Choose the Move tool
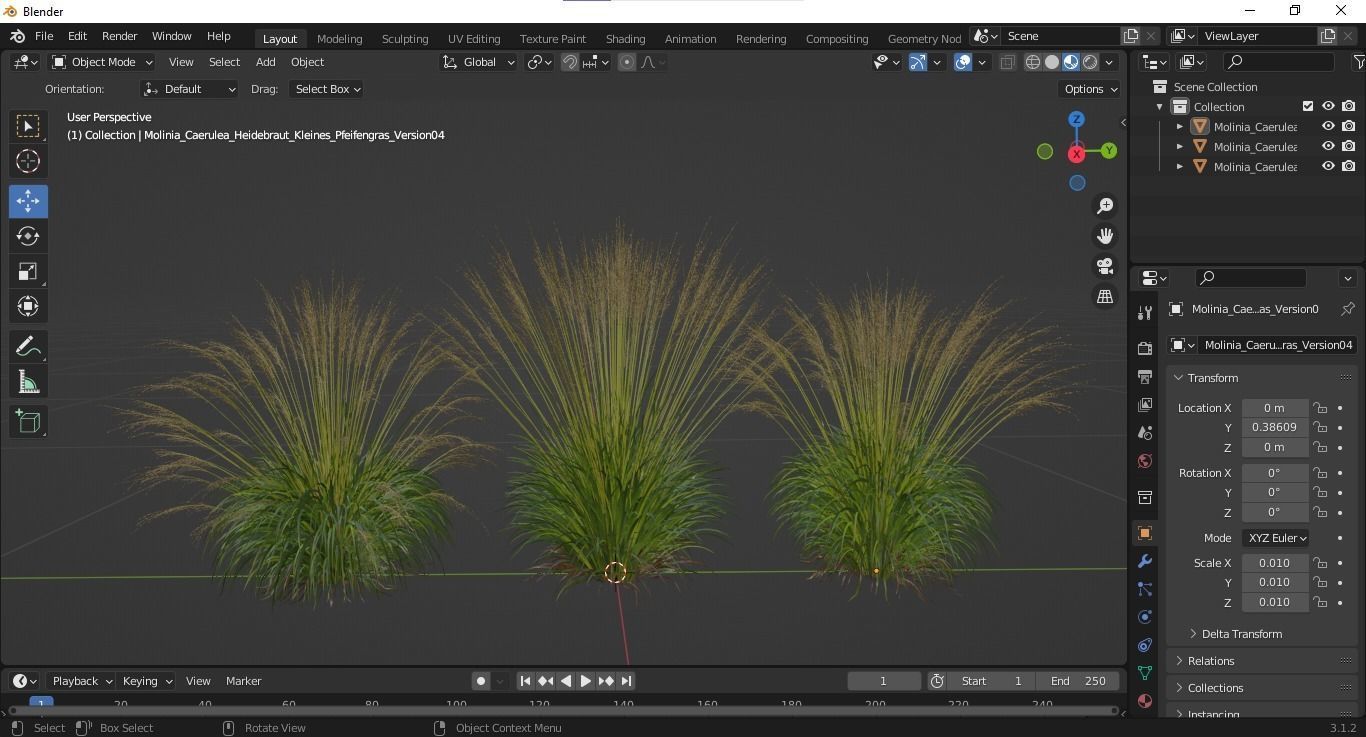Viewport: 1366px width, 737px height. 28,201
